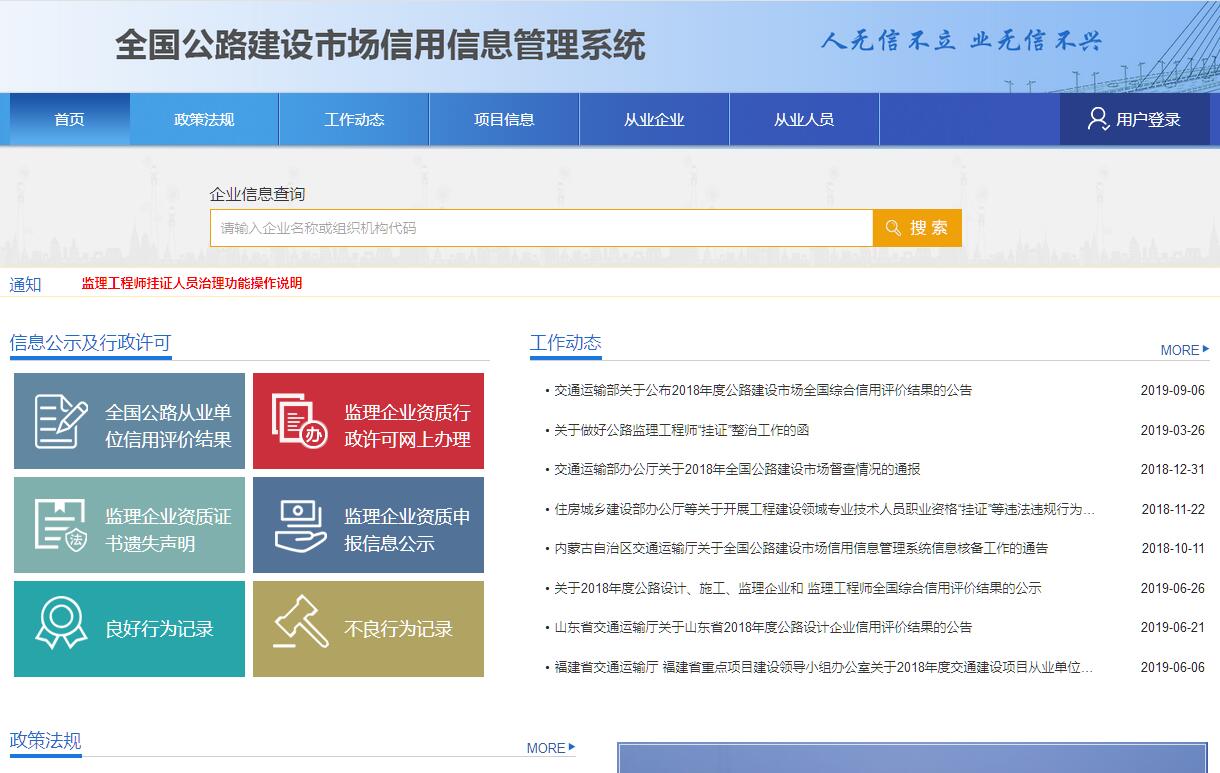Open the 首页 navigation tab
This screenshot has width=1220, height=773.
[x=69, y=119]
